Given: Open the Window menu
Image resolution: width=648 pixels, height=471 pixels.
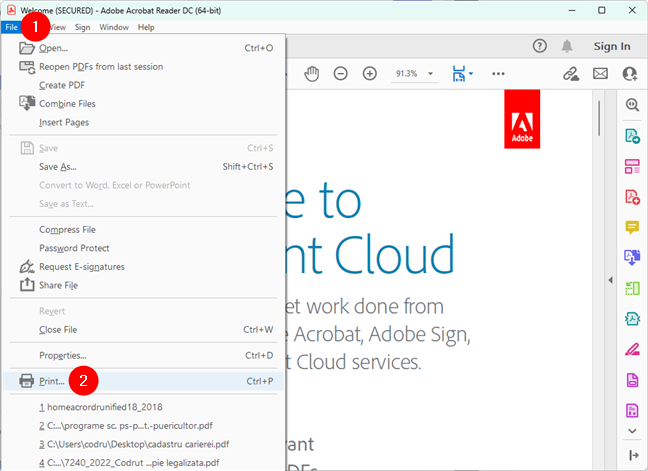Looking at the screenshot, I should (114, 27).
